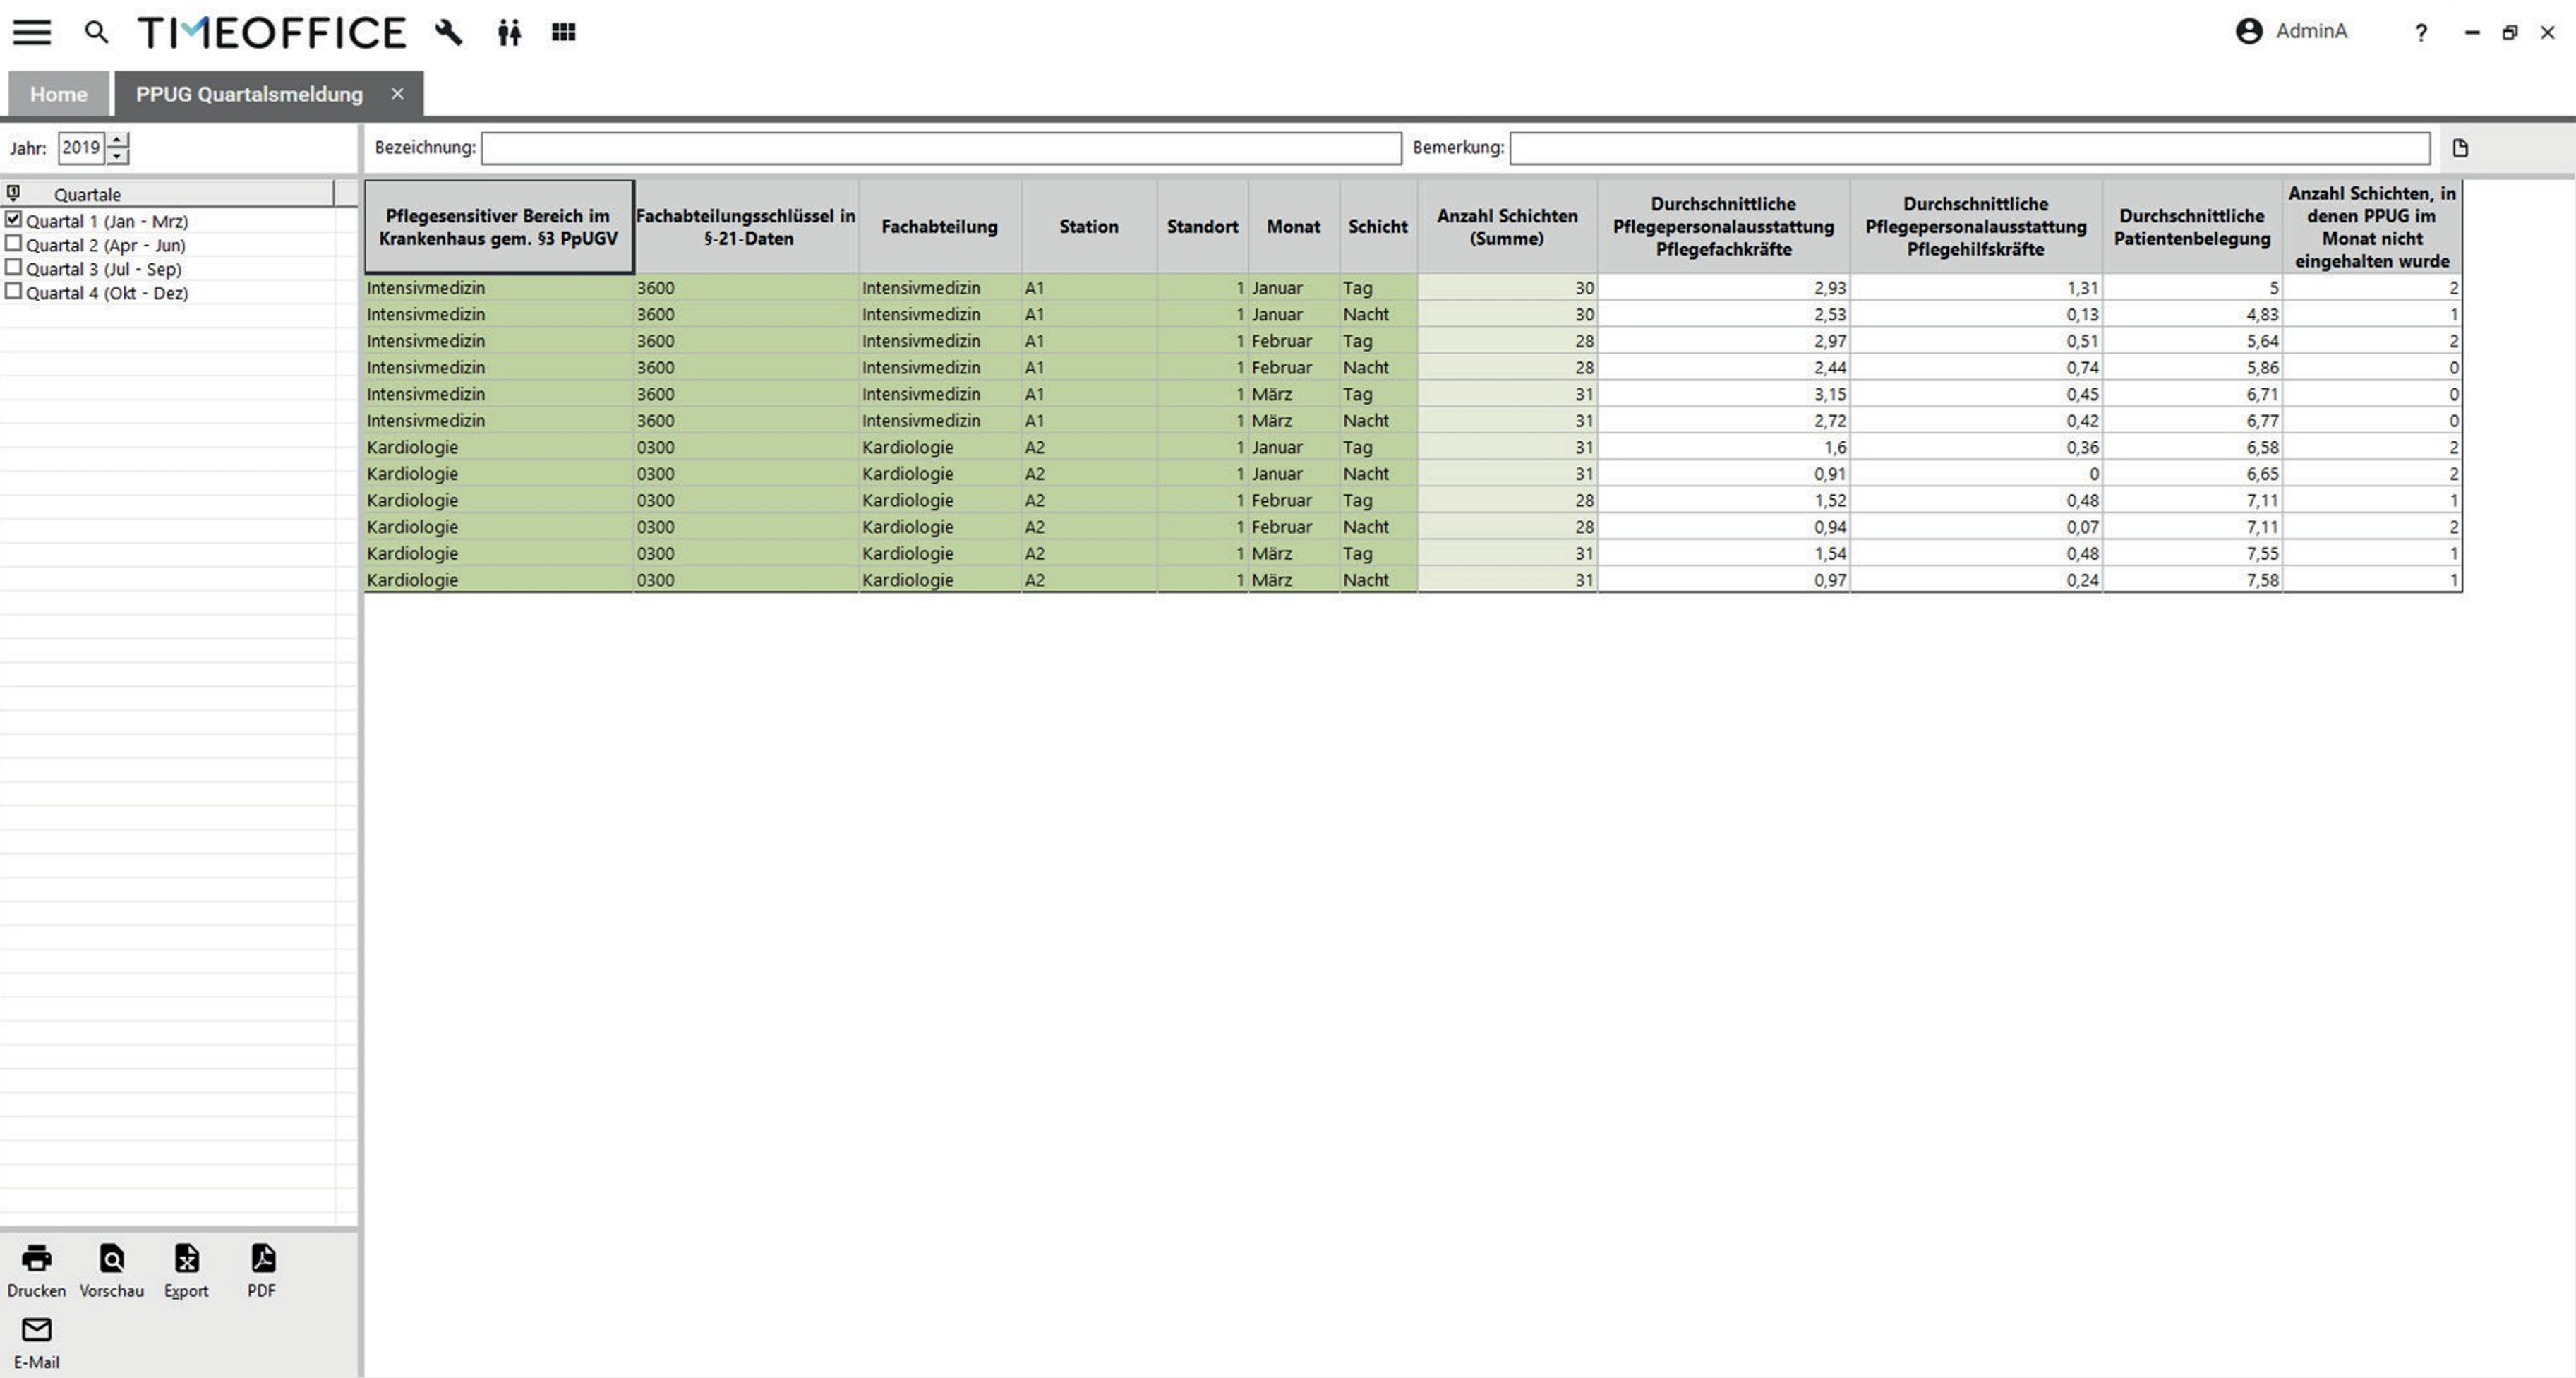Viewport: 2576px width, 1378px height.
Task: Click the search magnifier icon
Action: pos(96,32)
